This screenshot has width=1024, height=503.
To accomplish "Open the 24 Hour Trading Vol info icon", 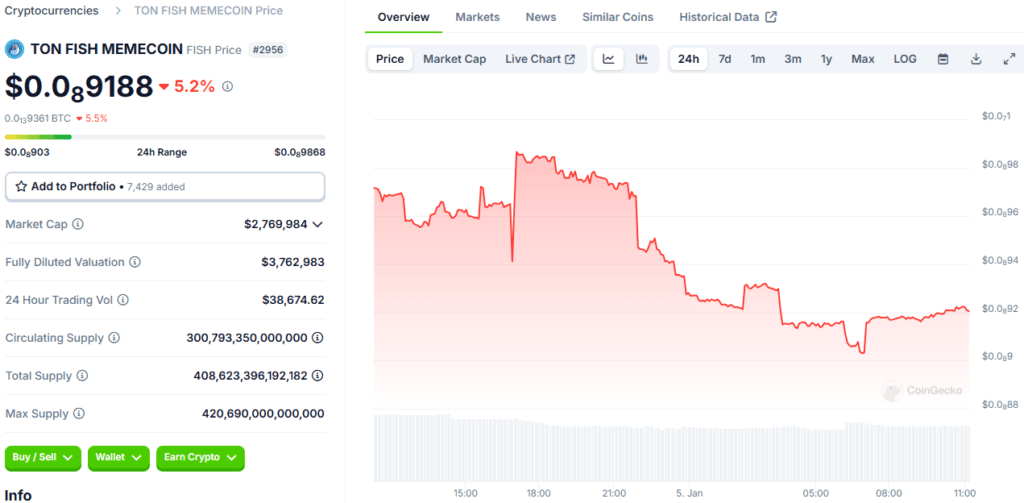I will click(123, 300).
